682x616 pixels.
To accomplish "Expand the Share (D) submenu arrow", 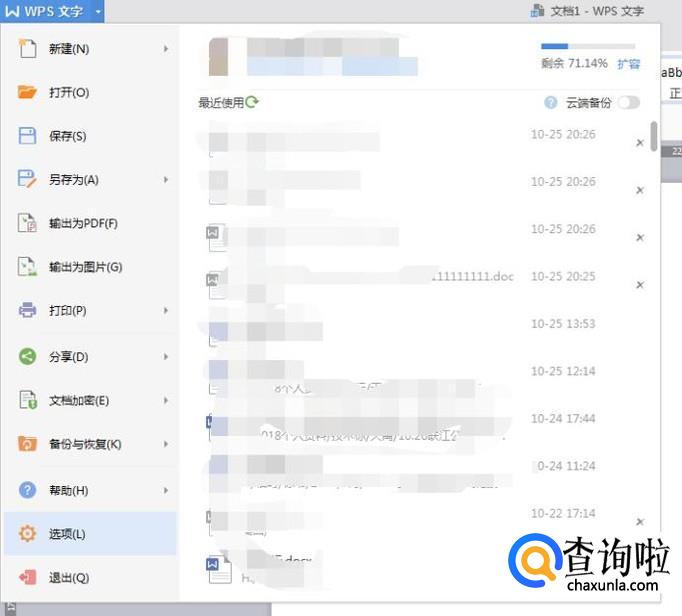I will [x=166, y=357].
